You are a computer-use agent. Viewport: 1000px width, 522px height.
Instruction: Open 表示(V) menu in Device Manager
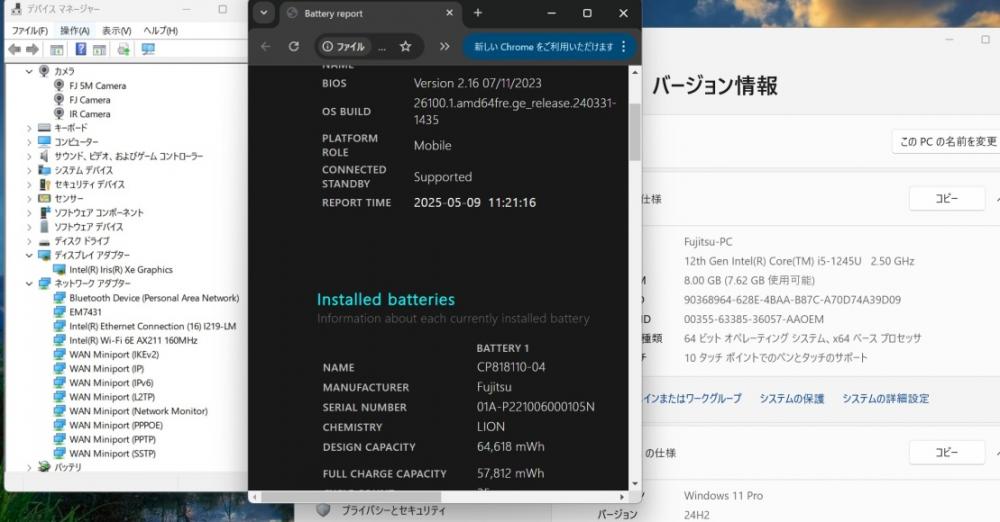coord(117,31)
